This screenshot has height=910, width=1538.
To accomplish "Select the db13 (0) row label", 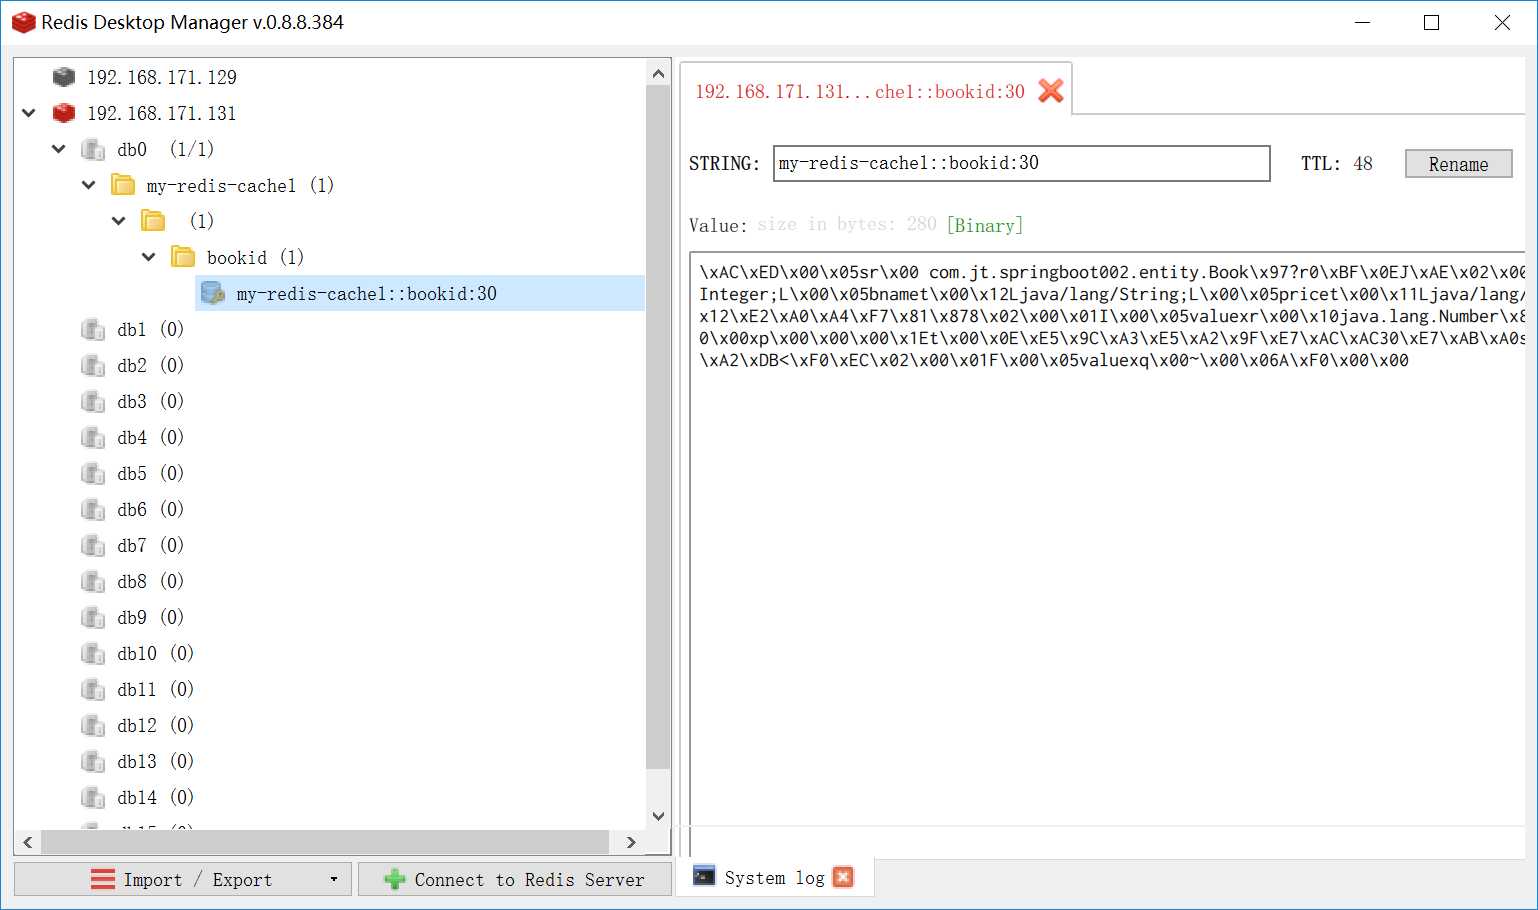I will 156,761.
